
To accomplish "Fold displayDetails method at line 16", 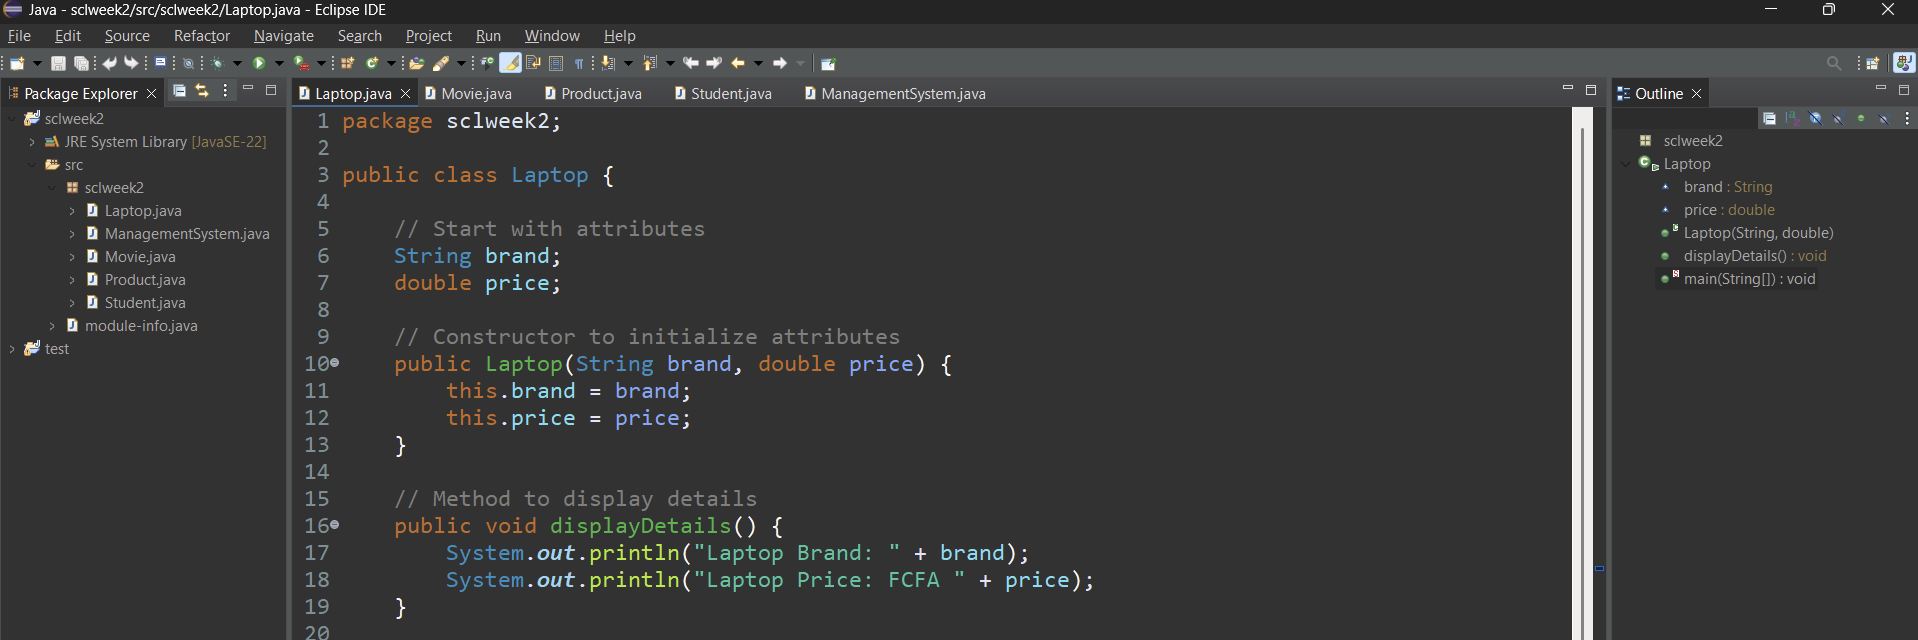I will click(x=335, y=525).
